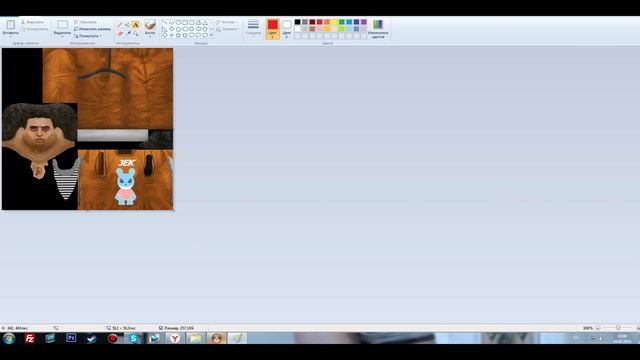Click the Windows Start button
The image size is (640, 360).
point(9,338)
